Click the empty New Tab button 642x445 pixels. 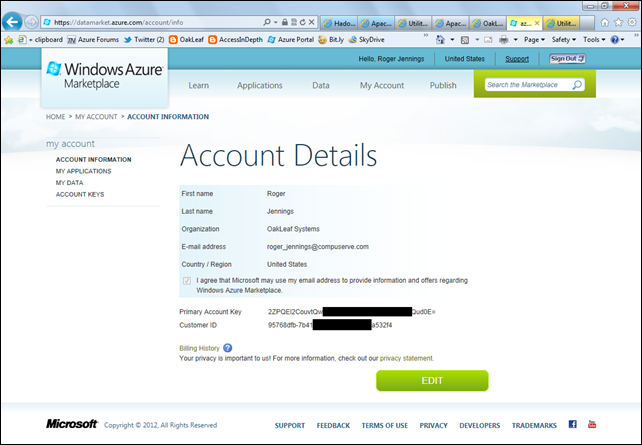(587, 23)
